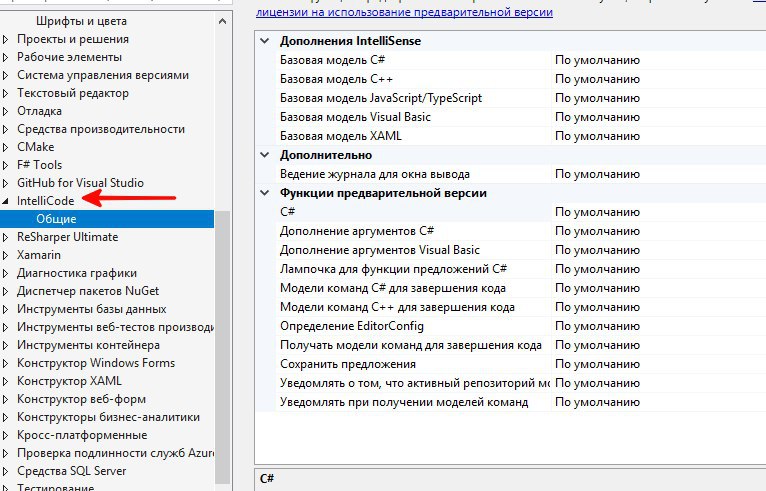Select Конструктор веб-форм item
The height and width of the screenshot is (491, 766).
point(81,399)
